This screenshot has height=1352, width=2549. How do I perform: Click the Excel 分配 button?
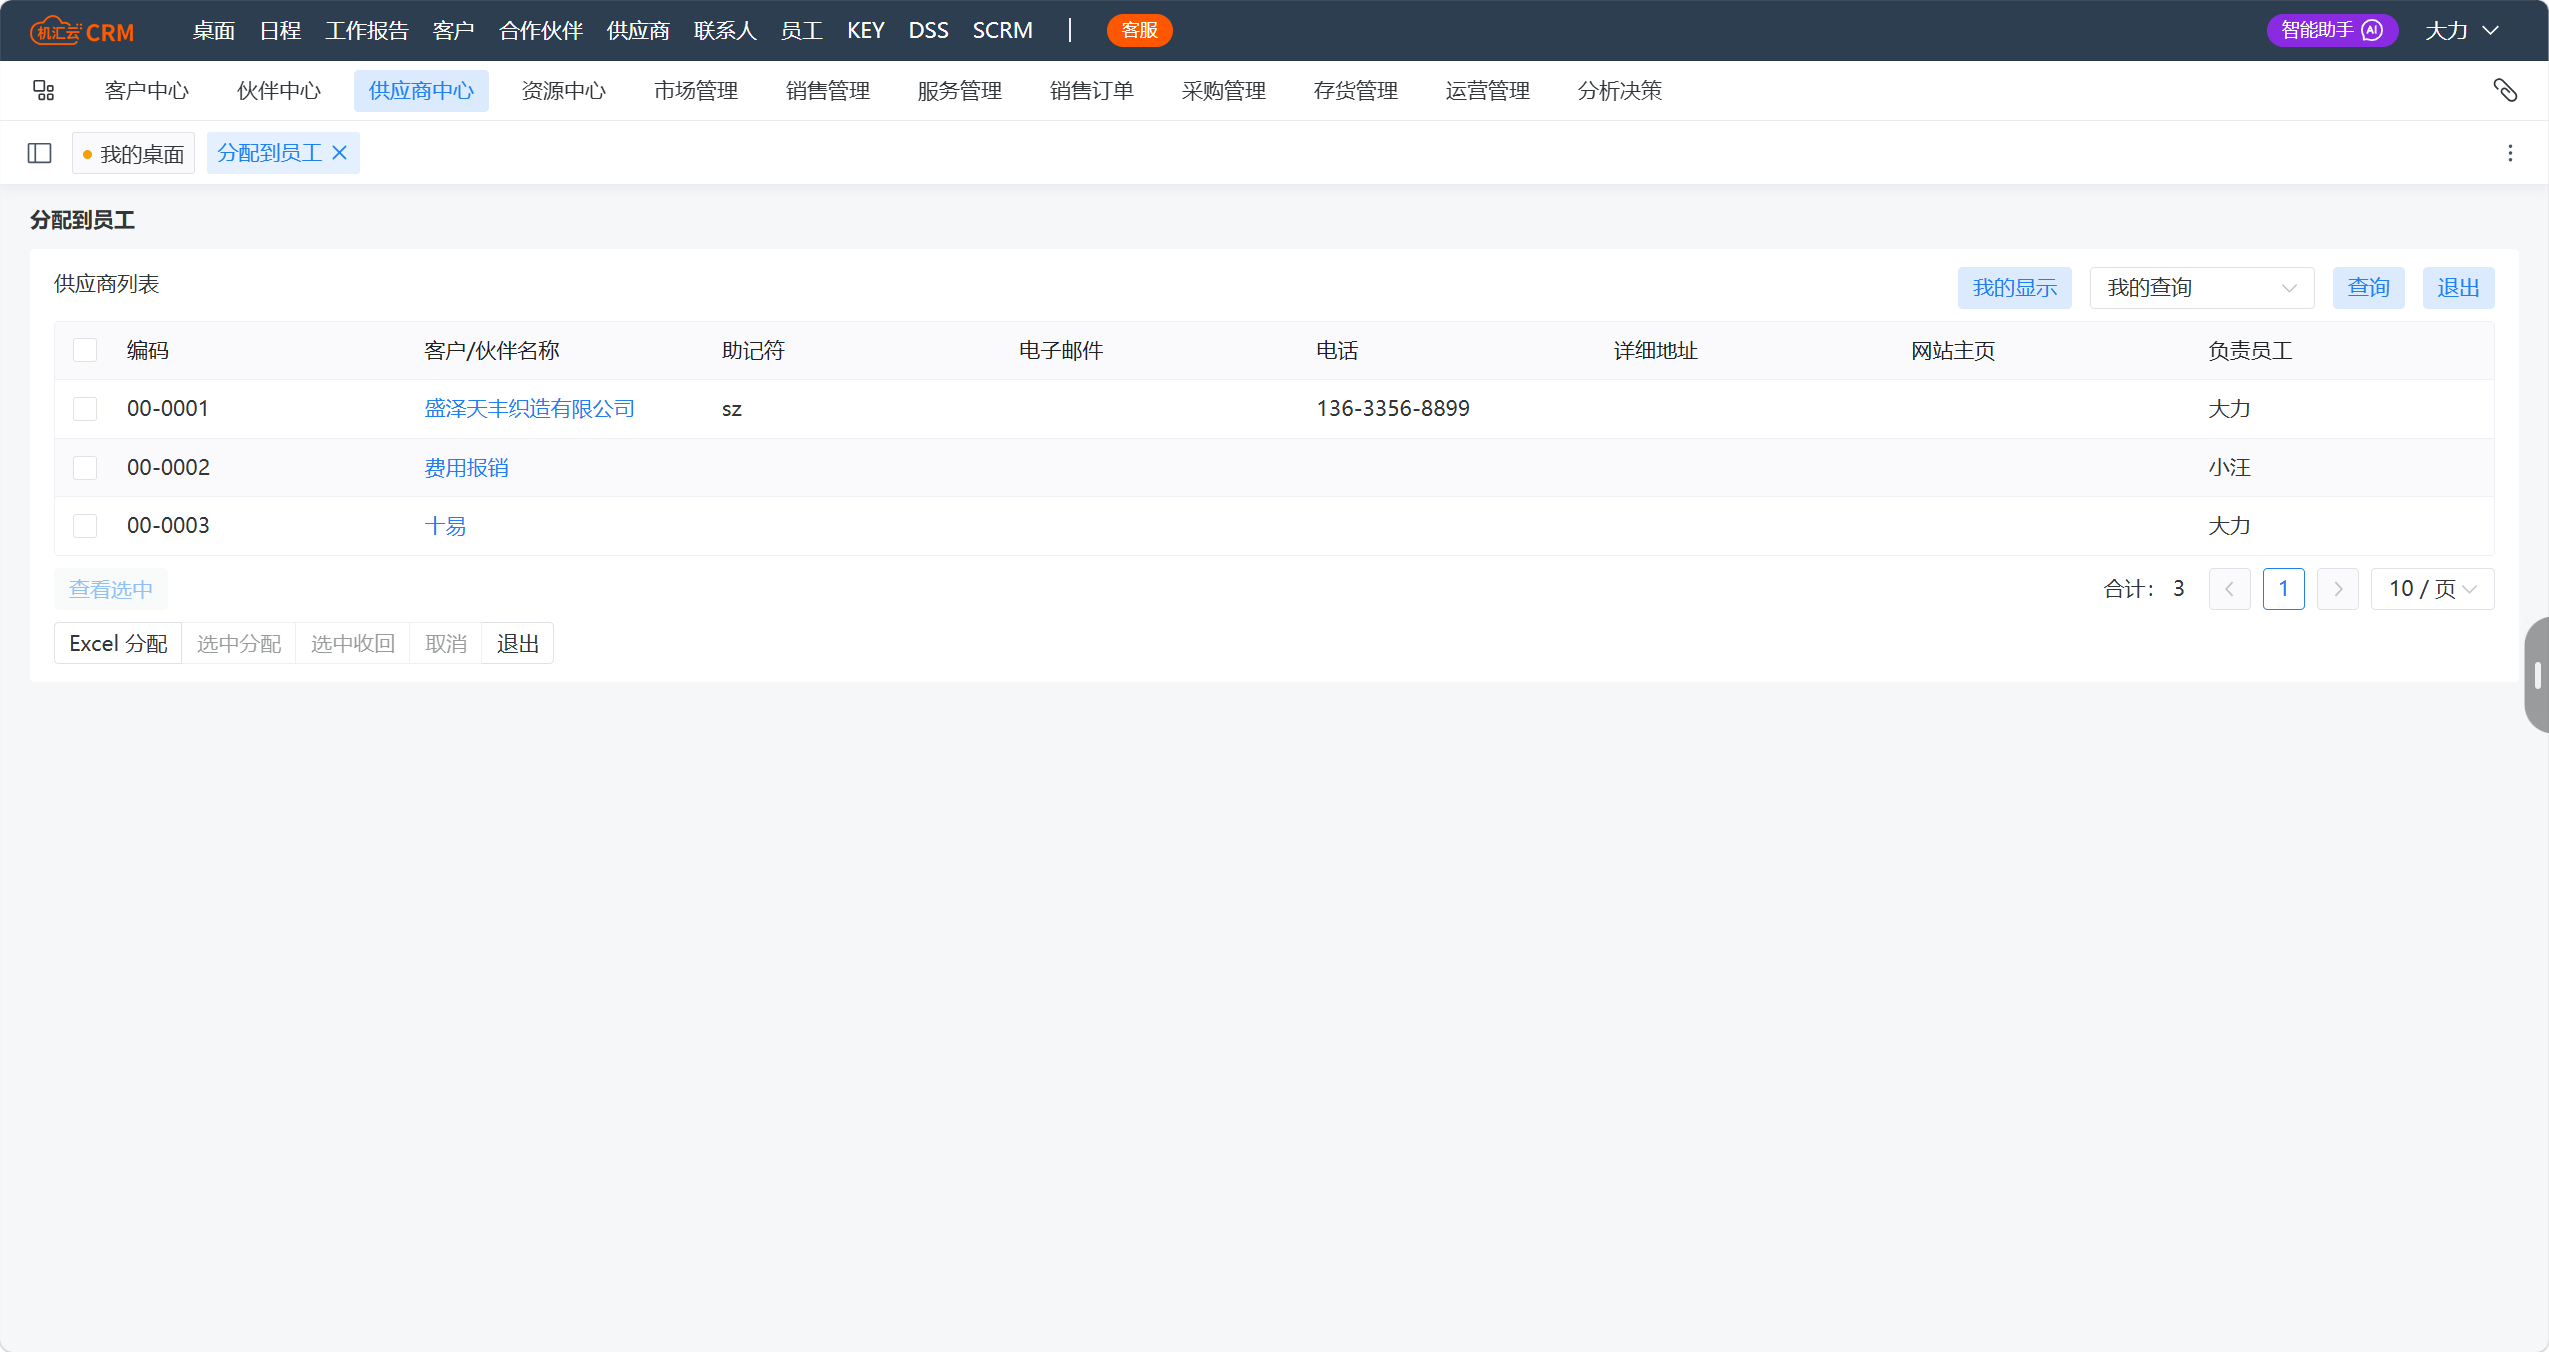118,644
